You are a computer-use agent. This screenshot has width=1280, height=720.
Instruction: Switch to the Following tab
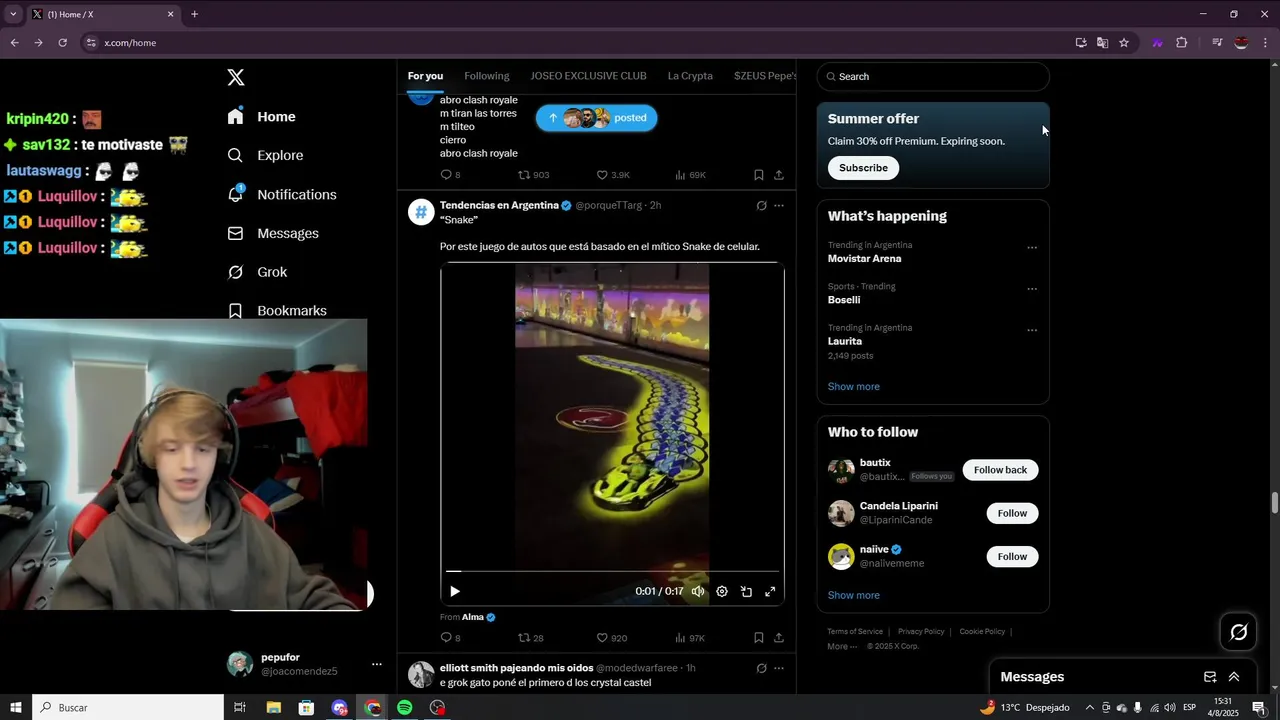coord(487,76)
